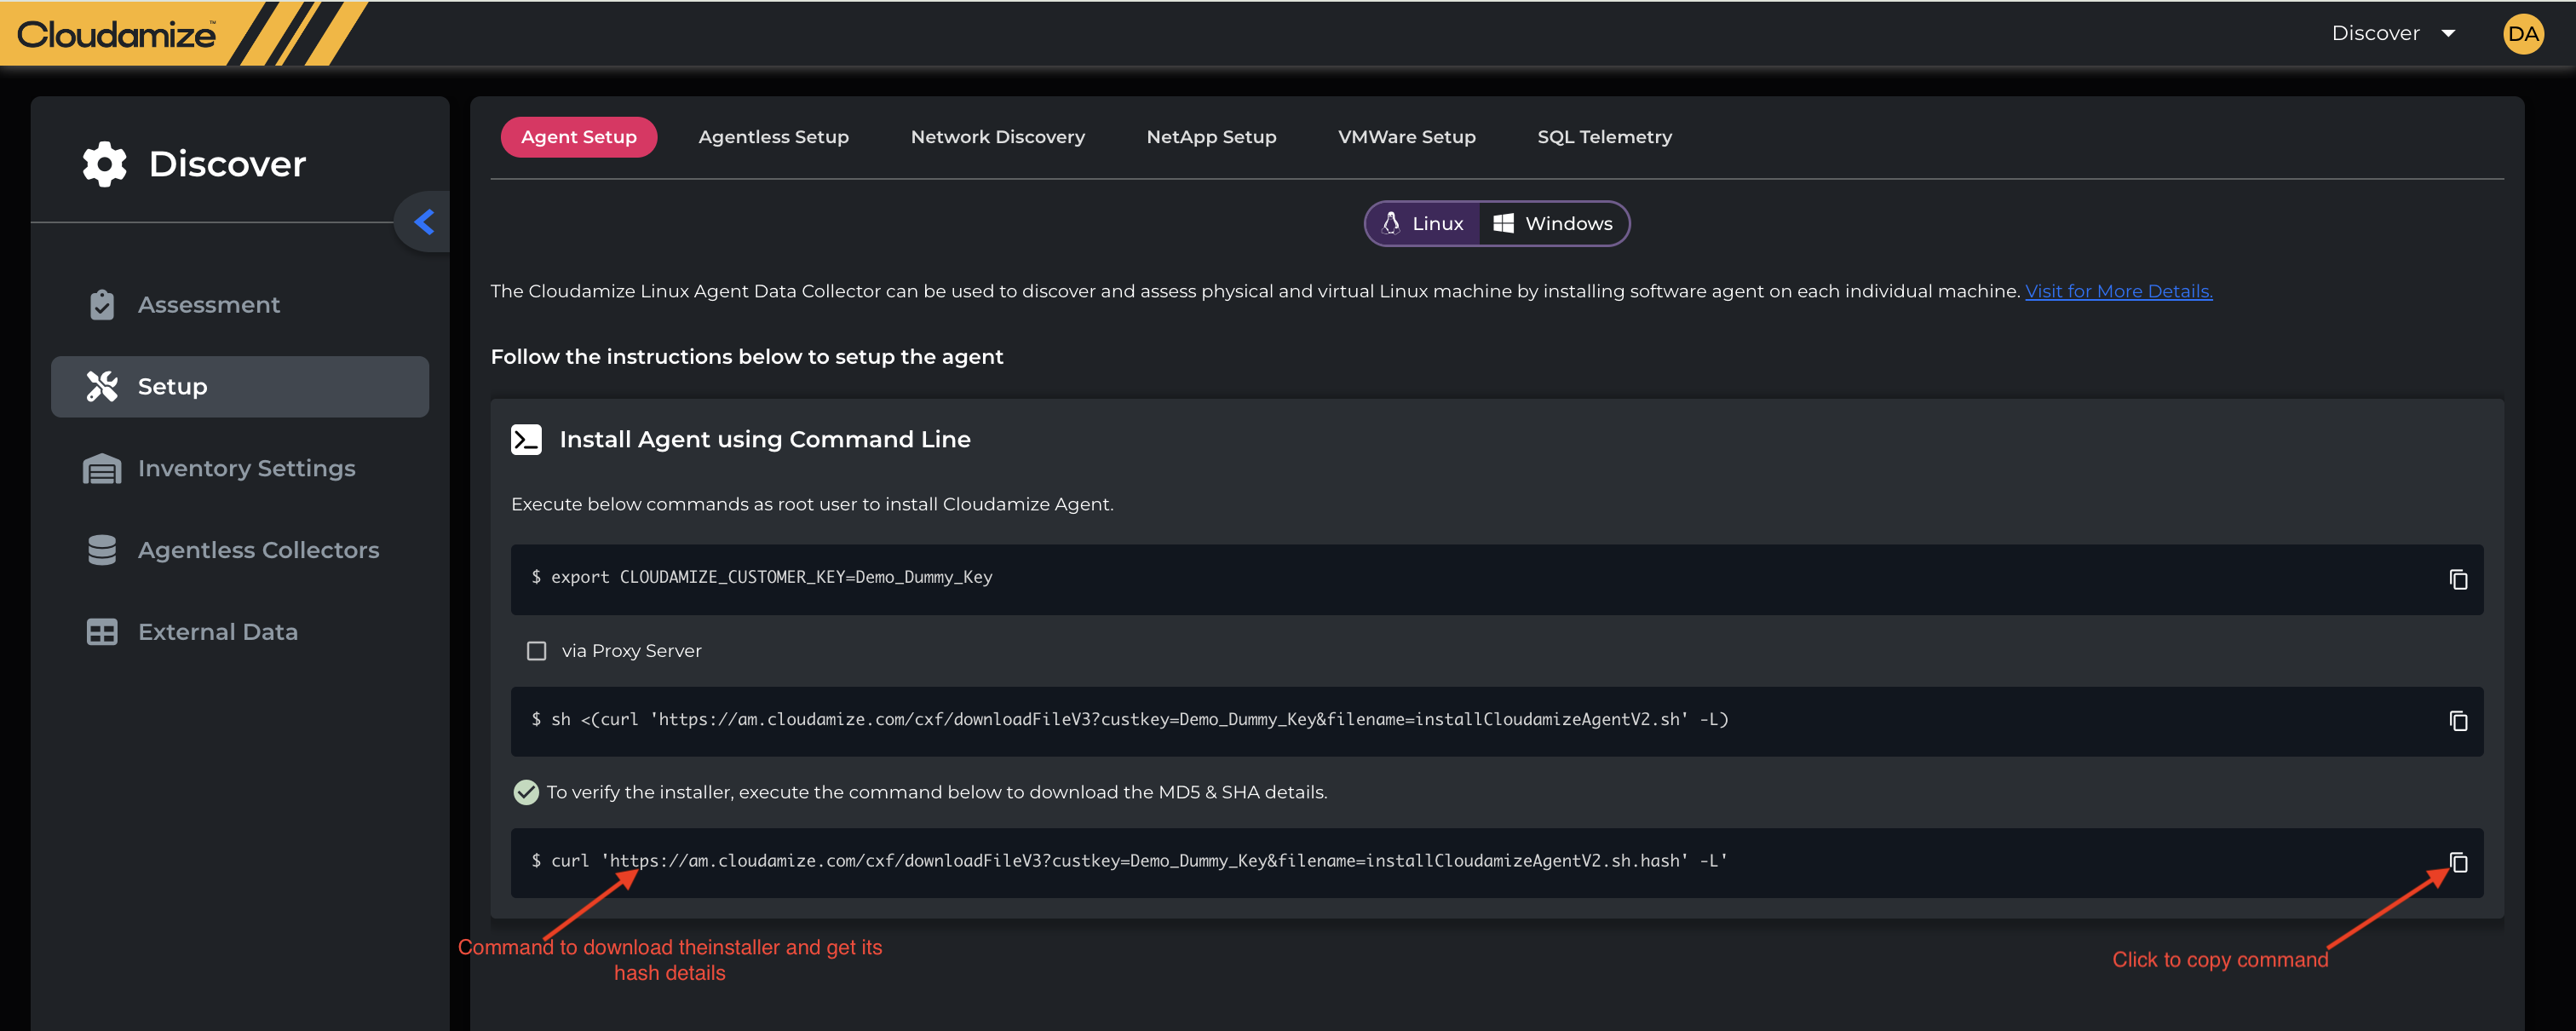Open Assessment from the sidebar
The height and width of the screenshot is (1031, 2576).
tap(208, 305)
